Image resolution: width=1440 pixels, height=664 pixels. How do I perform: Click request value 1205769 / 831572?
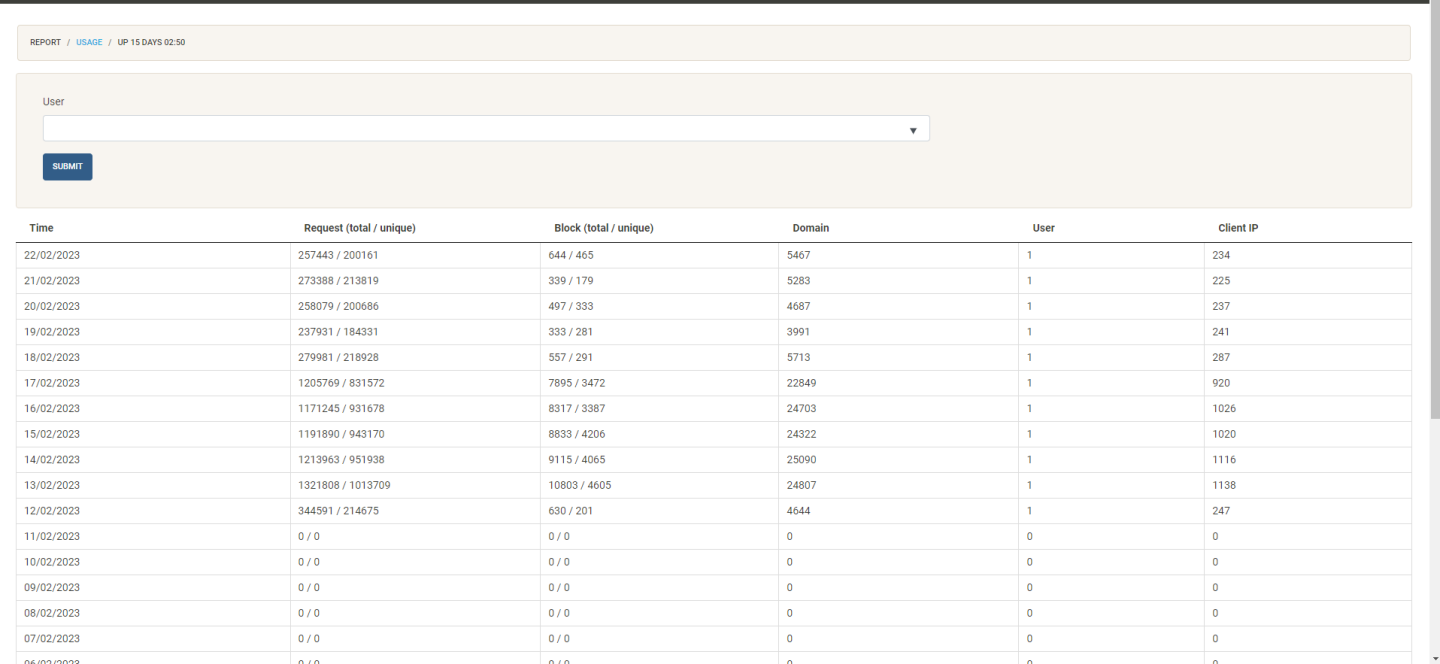click(x=341, y=383)
